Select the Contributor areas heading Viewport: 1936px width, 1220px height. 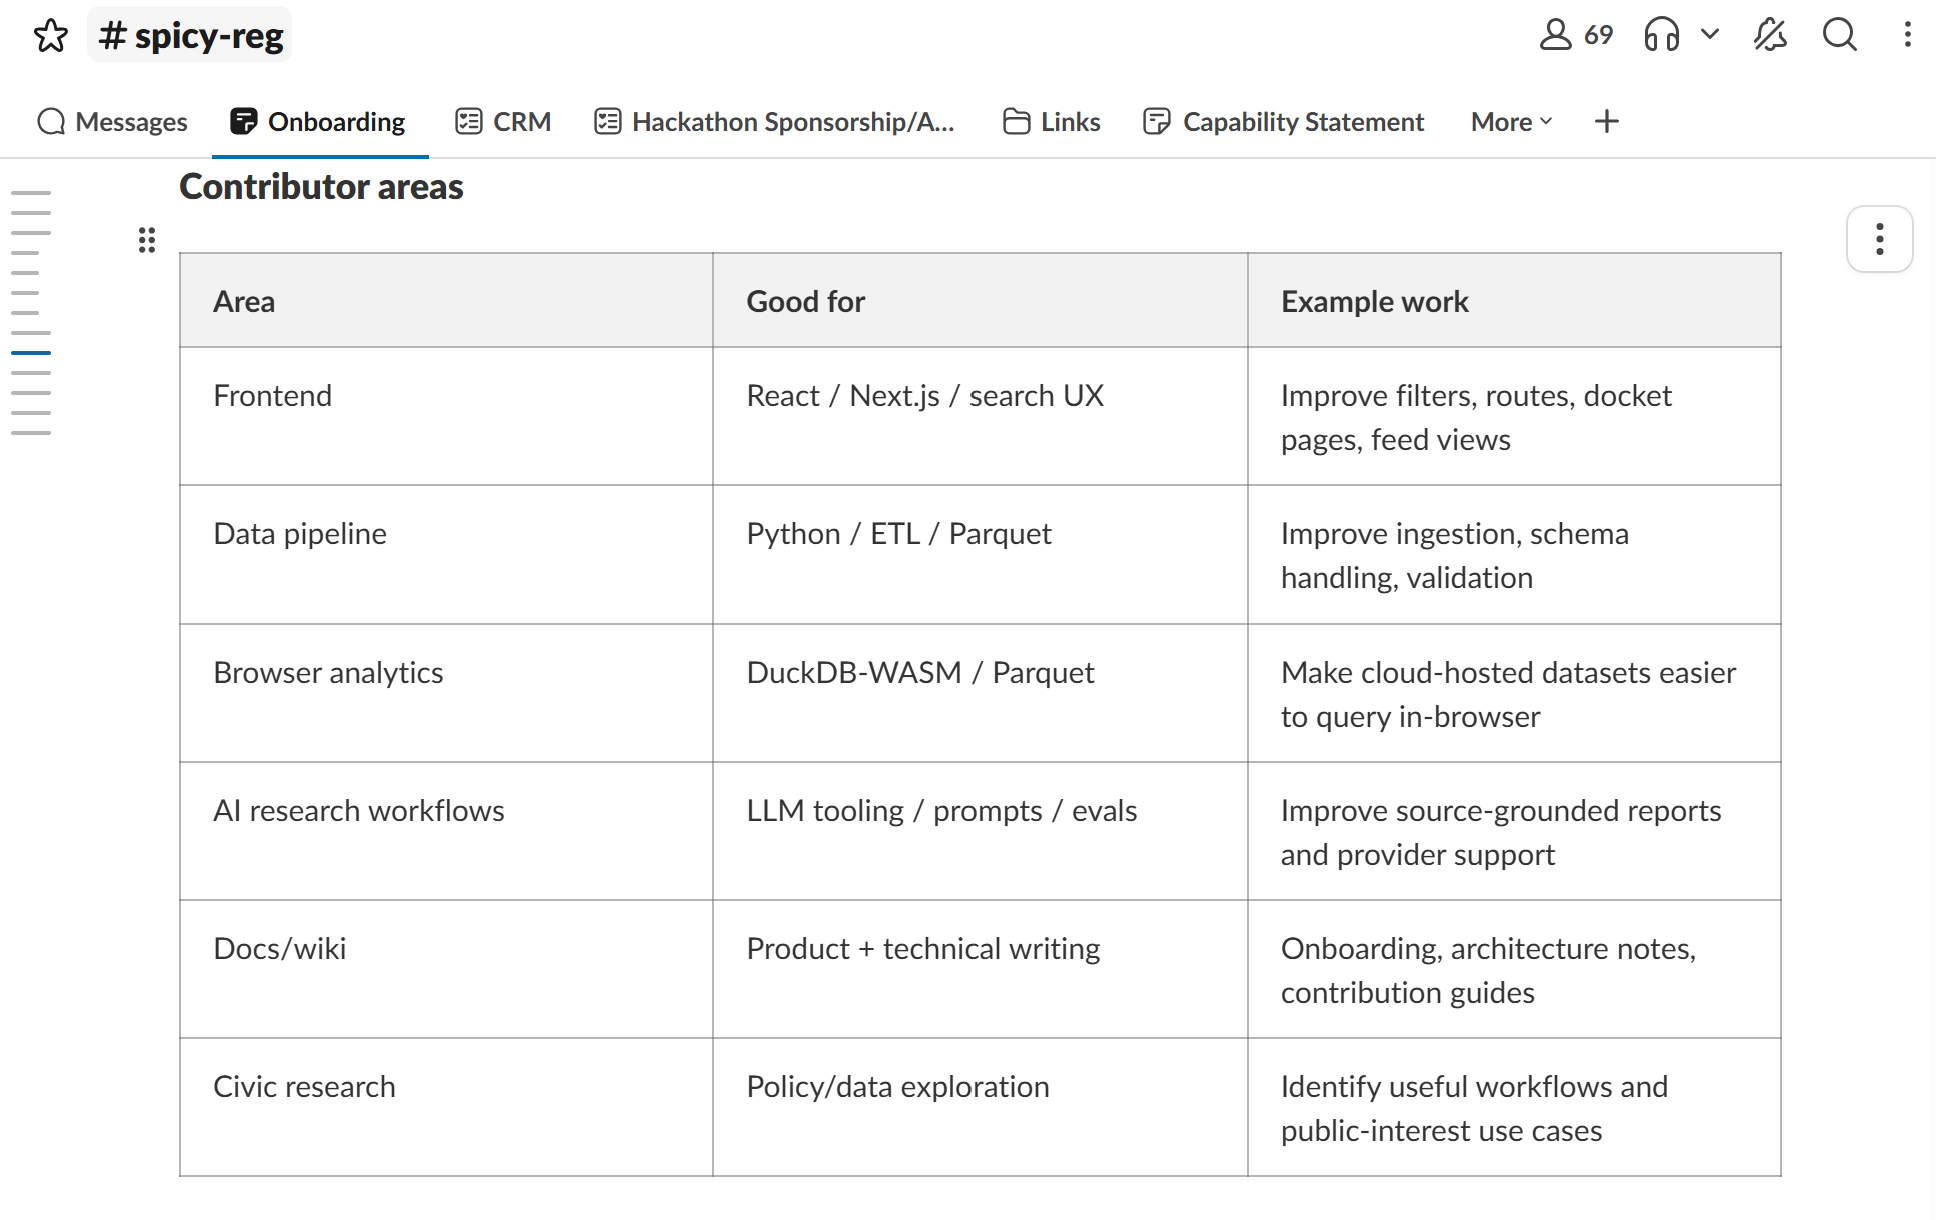(x=321, y=187)
